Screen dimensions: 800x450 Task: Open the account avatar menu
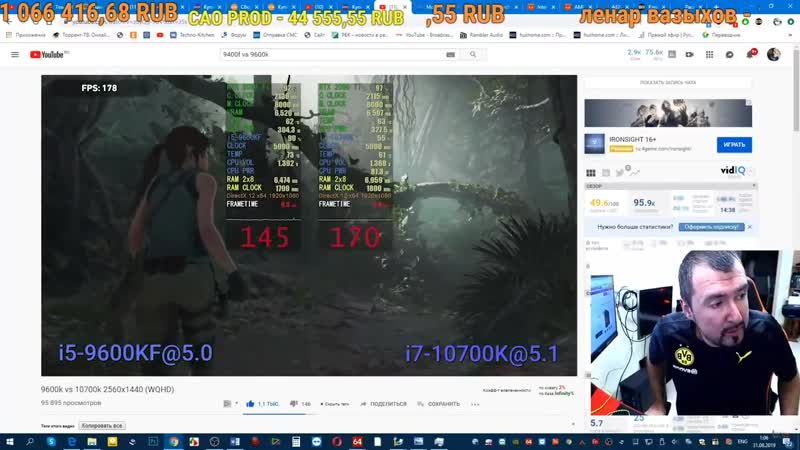pos(773,55)
